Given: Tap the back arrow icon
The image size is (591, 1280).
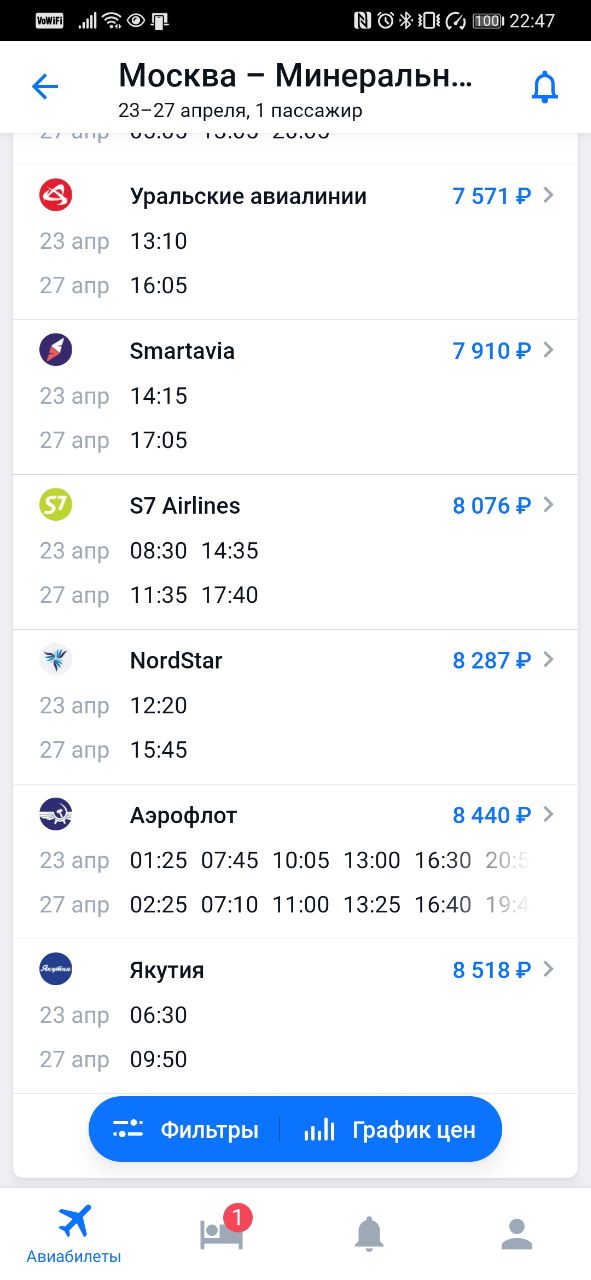Looking at the screenshot, I should point(45,86).
